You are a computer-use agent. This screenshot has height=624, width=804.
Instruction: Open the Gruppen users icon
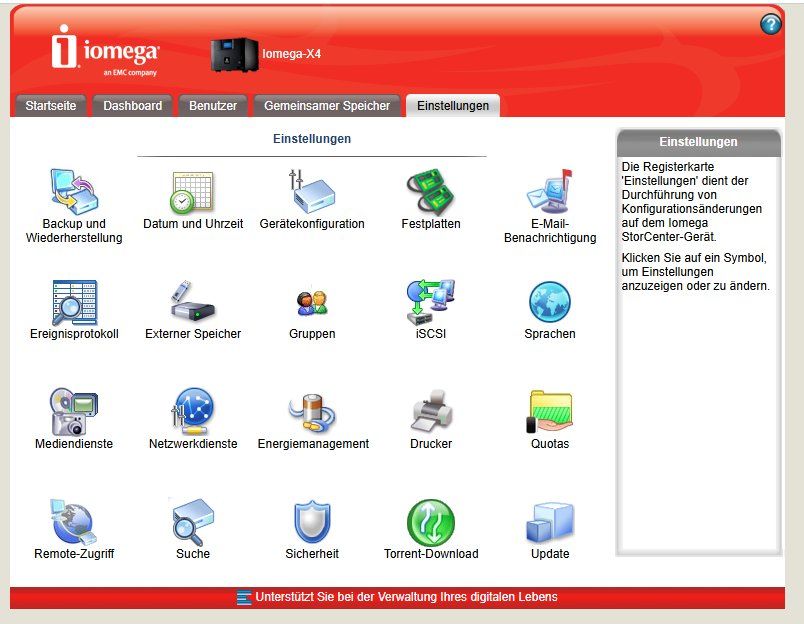tap(312, 303)
